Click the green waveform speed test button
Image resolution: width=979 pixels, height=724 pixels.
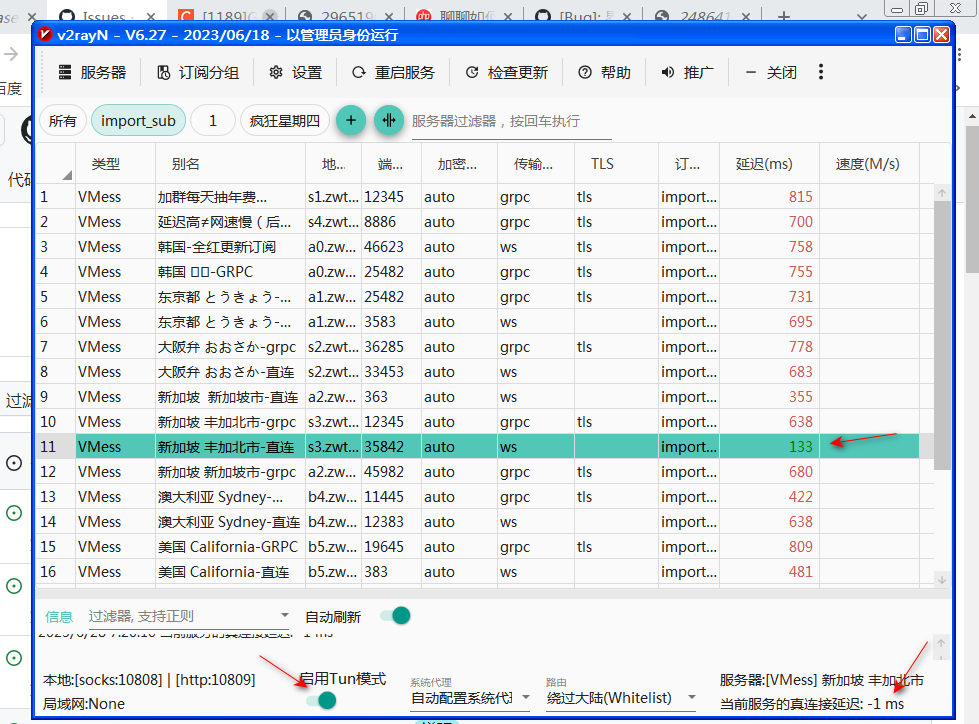tap(389, 120)
